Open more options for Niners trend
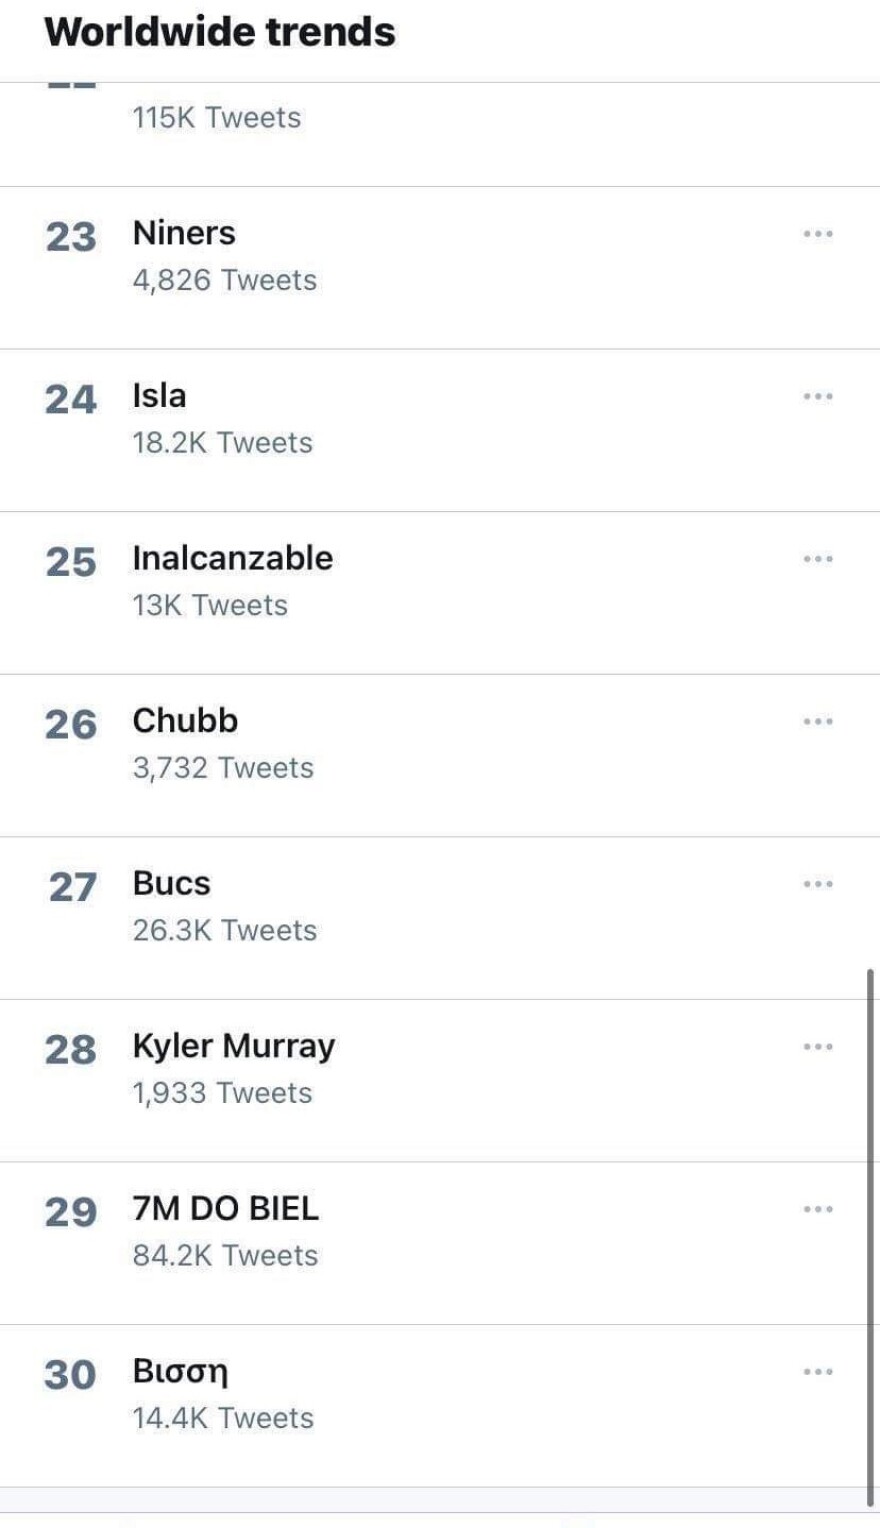Viewport: 880px width, 1528px height. (x=817, y=234)
